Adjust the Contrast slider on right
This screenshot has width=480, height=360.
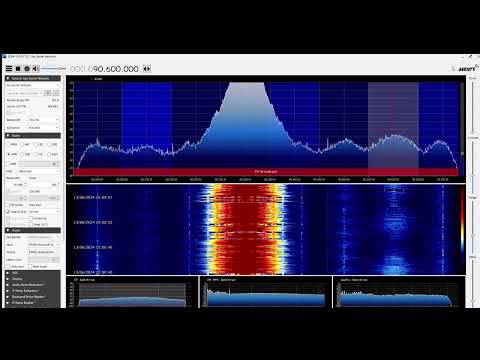pyautogui.click(x=473, y=167)
